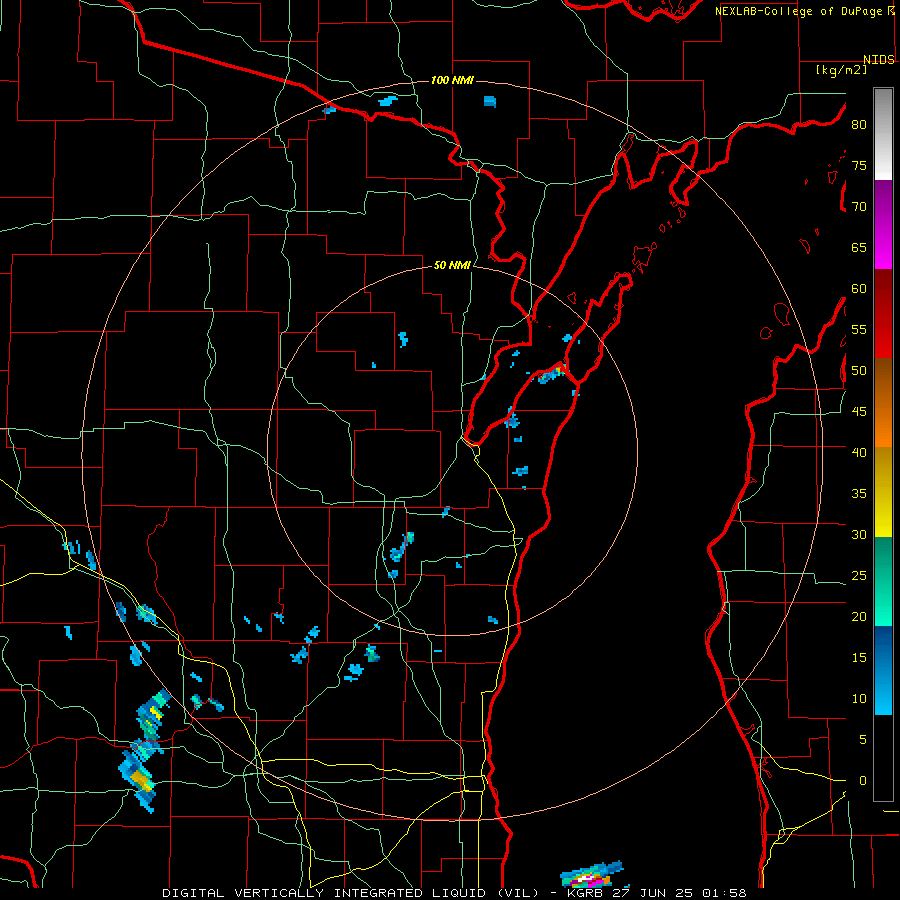
Task: Pick the white-gray segment of the color scale
Action: (x=883, y=134)
